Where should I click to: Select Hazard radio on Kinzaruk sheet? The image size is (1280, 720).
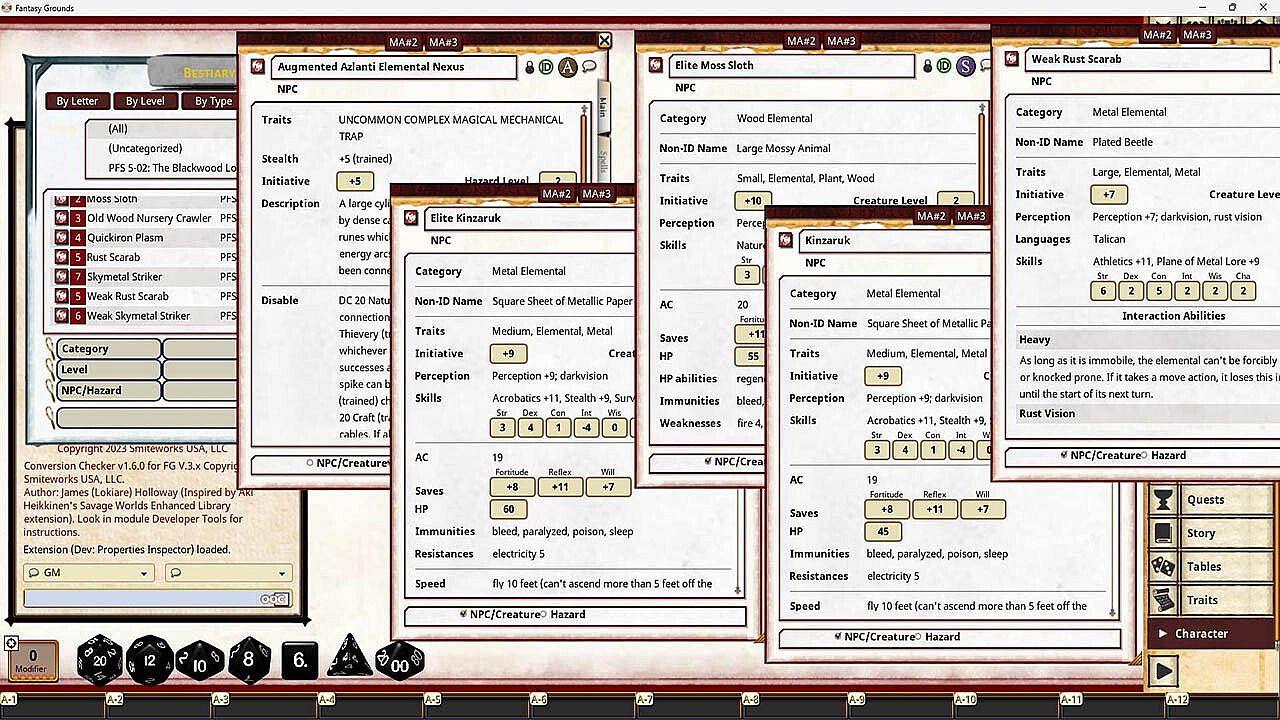tap(916, 636)
